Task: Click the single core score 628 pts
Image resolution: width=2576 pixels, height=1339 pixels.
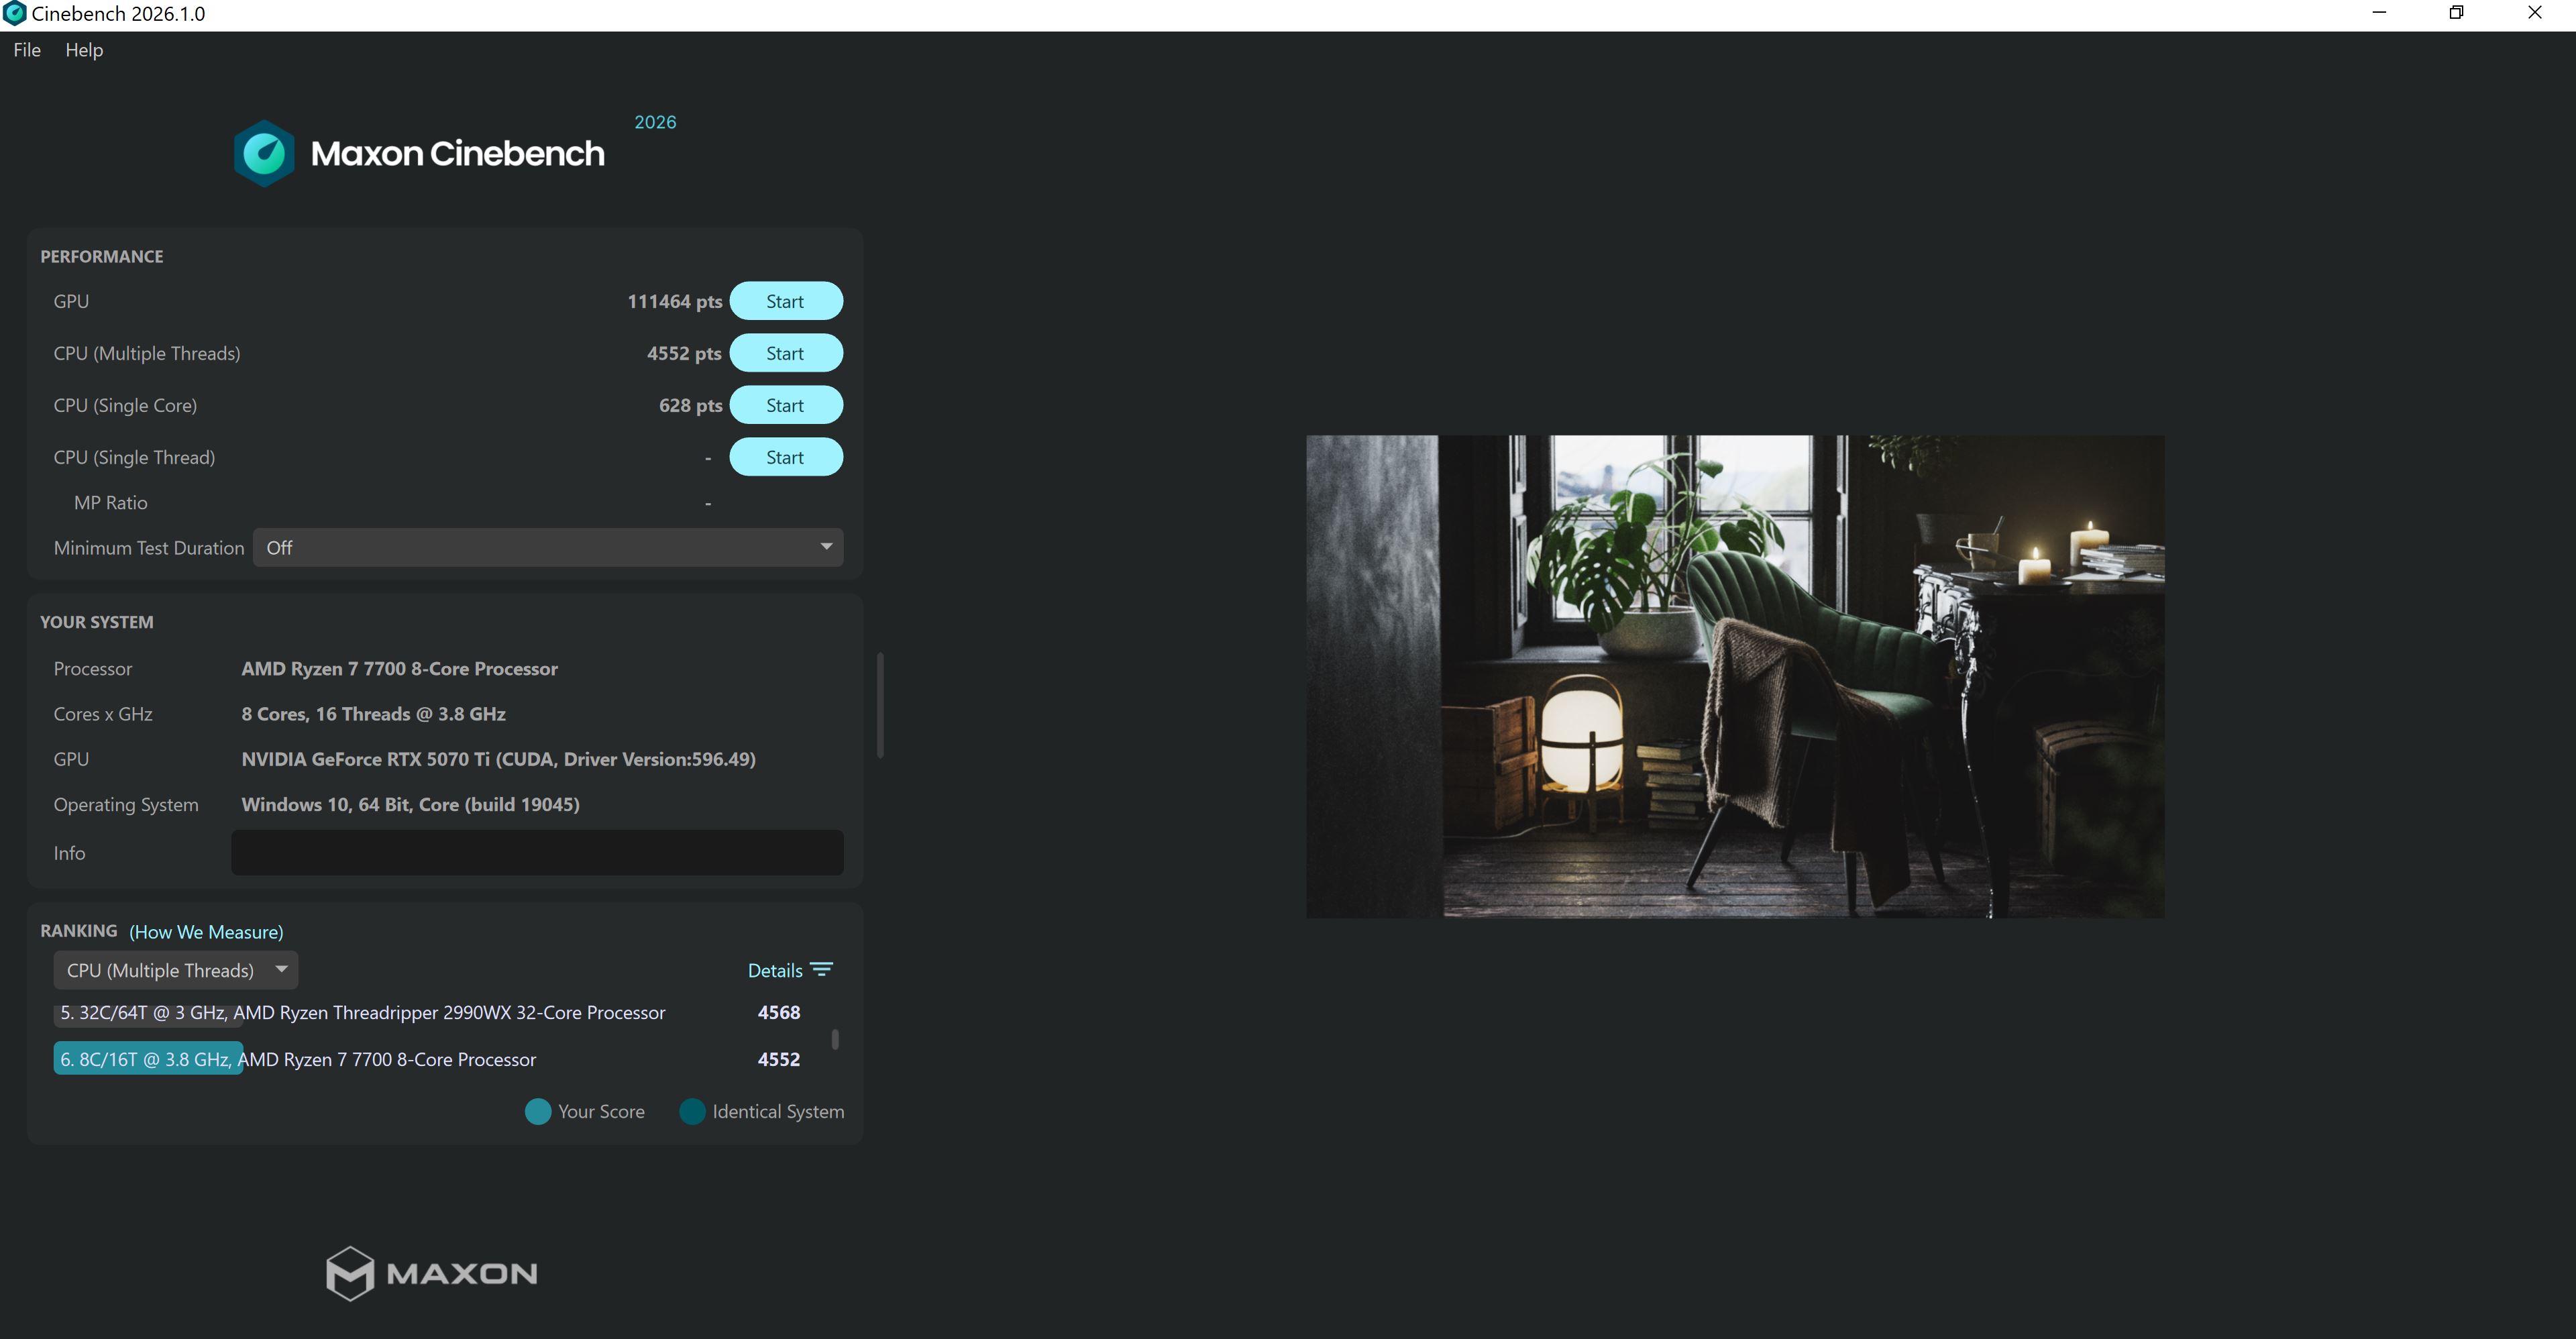Action: click(690, 405)
